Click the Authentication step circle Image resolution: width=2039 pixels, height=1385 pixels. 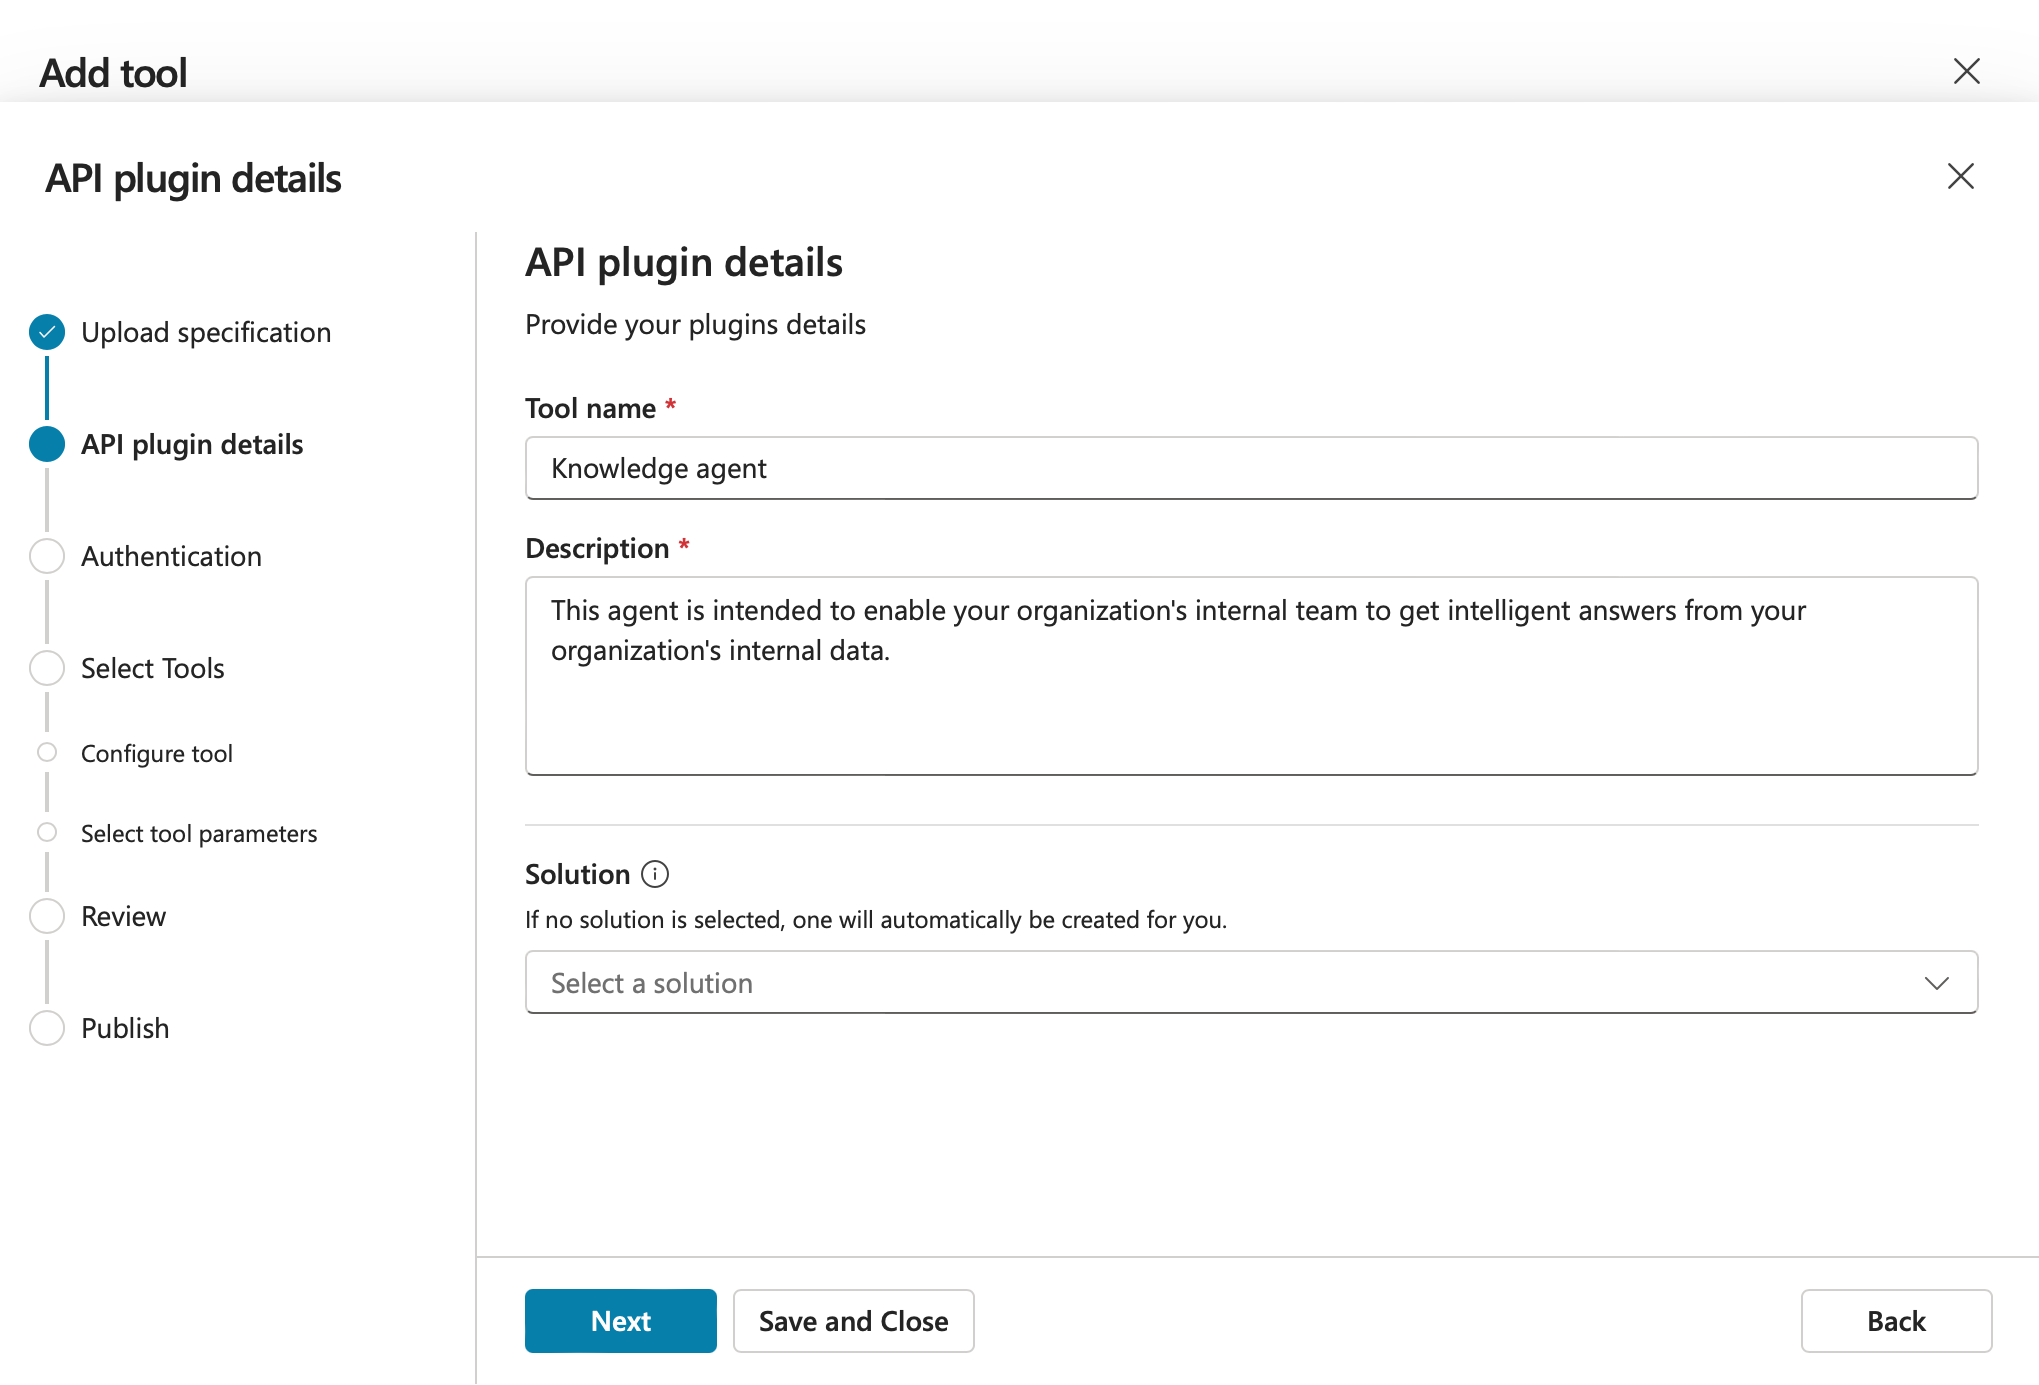click(x=46, y=555)
